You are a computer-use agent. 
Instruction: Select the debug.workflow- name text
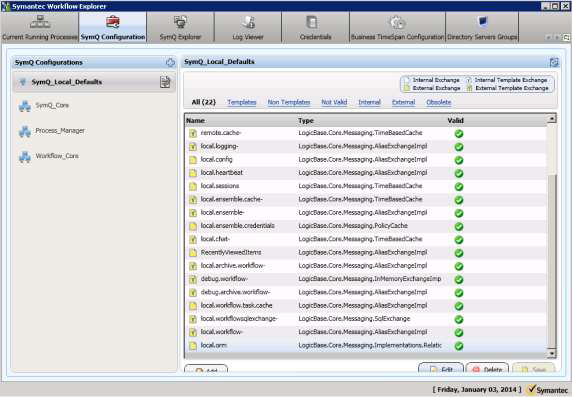coord(224,279)
